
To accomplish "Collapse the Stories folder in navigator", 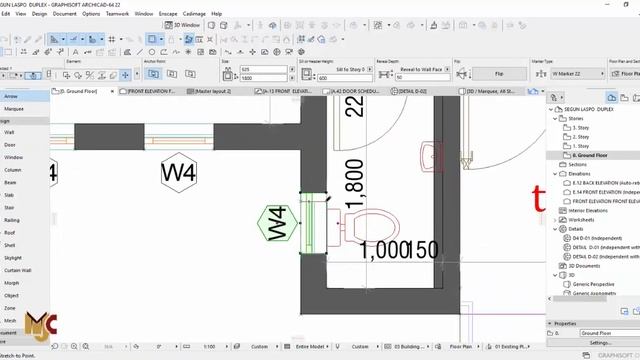I will (x=555, y=119).
